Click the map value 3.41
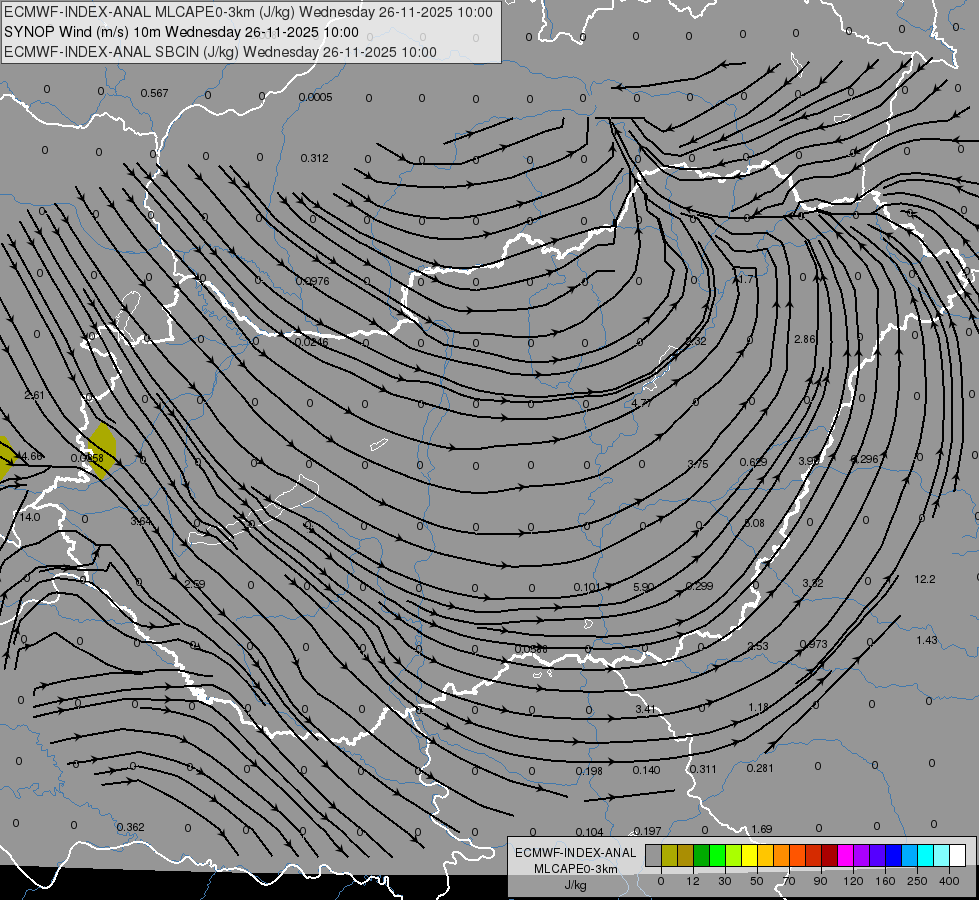This screenshot has width=979, height=900. point(646,709)
